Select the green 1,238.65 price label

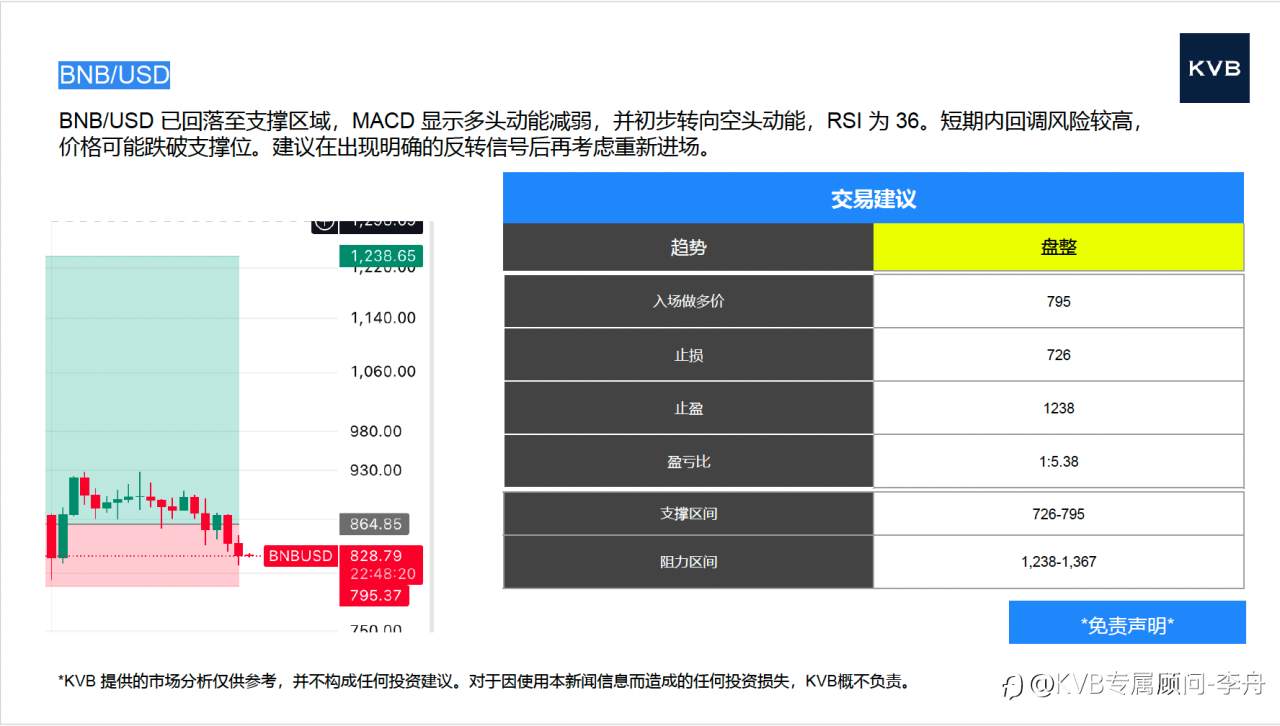(382, 256)
